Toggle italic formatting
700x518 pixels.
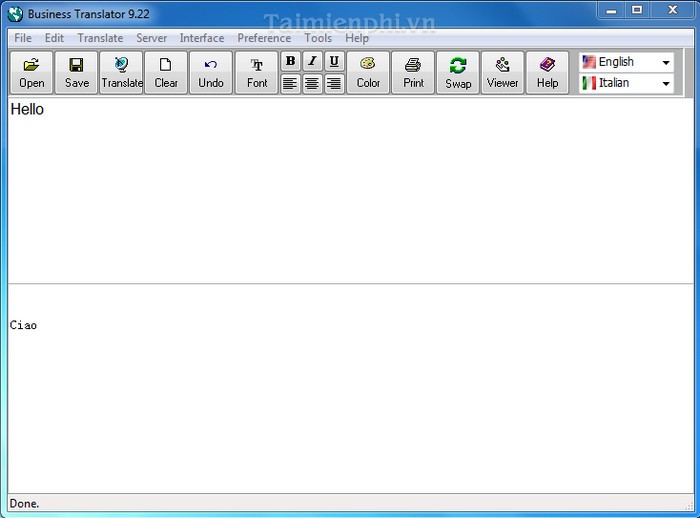pyautogui.click(x=312, y=61)
